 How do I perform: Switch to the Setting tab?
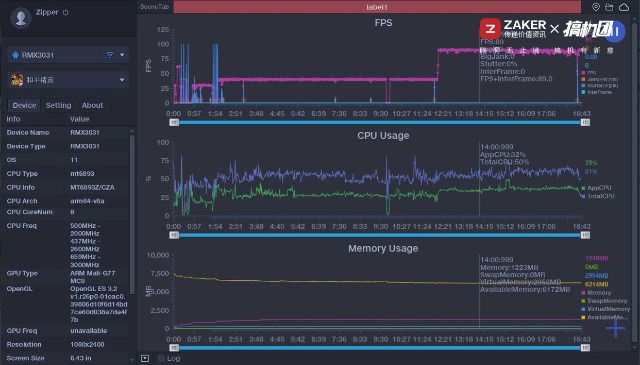[58, 105]
